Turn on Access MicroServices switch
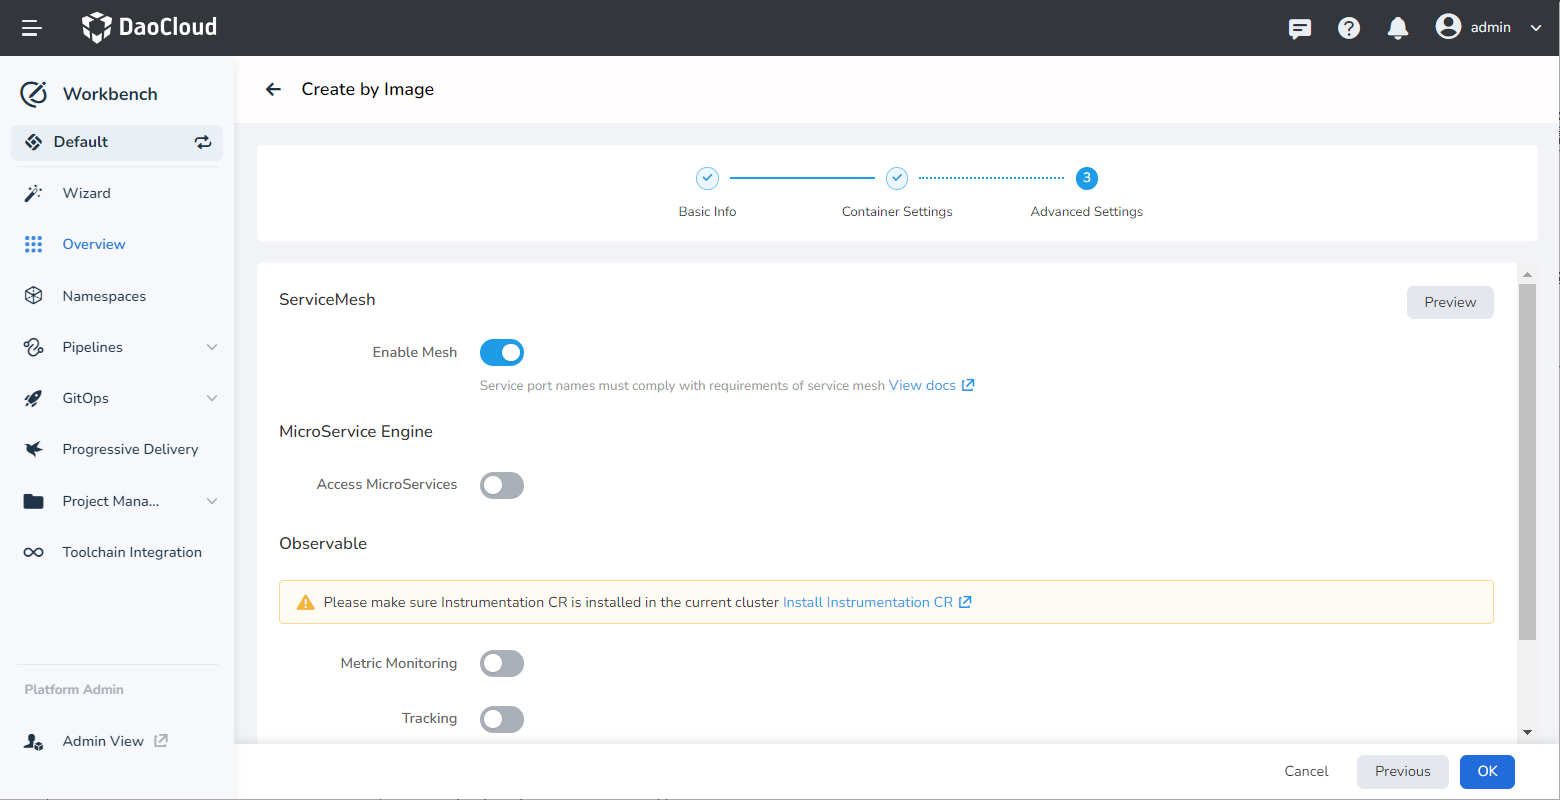Screen dimensions: 1560x800 pos(502,485)
